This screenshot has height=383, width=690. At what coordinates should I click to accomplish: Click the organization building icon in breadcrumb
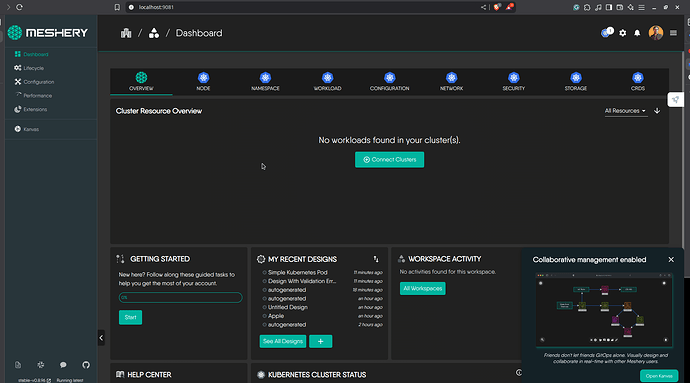(126, 33)
